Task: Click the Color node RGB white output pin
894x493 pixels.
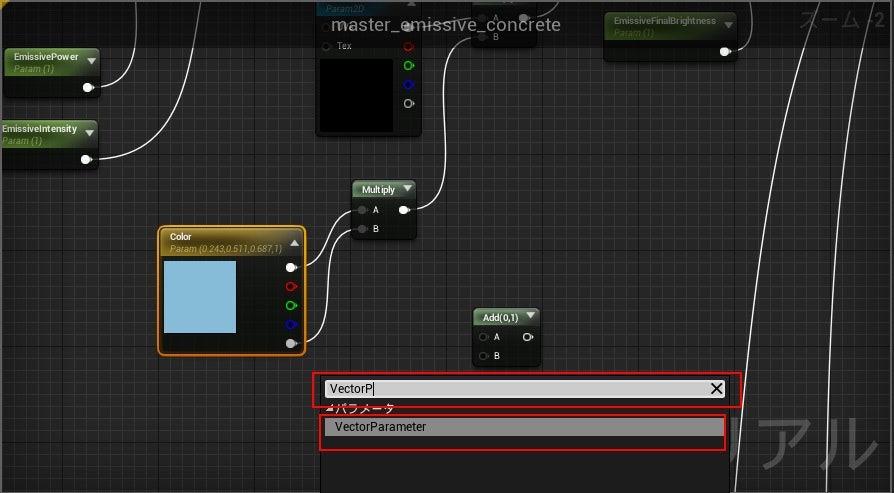Action: click(291, 267)
